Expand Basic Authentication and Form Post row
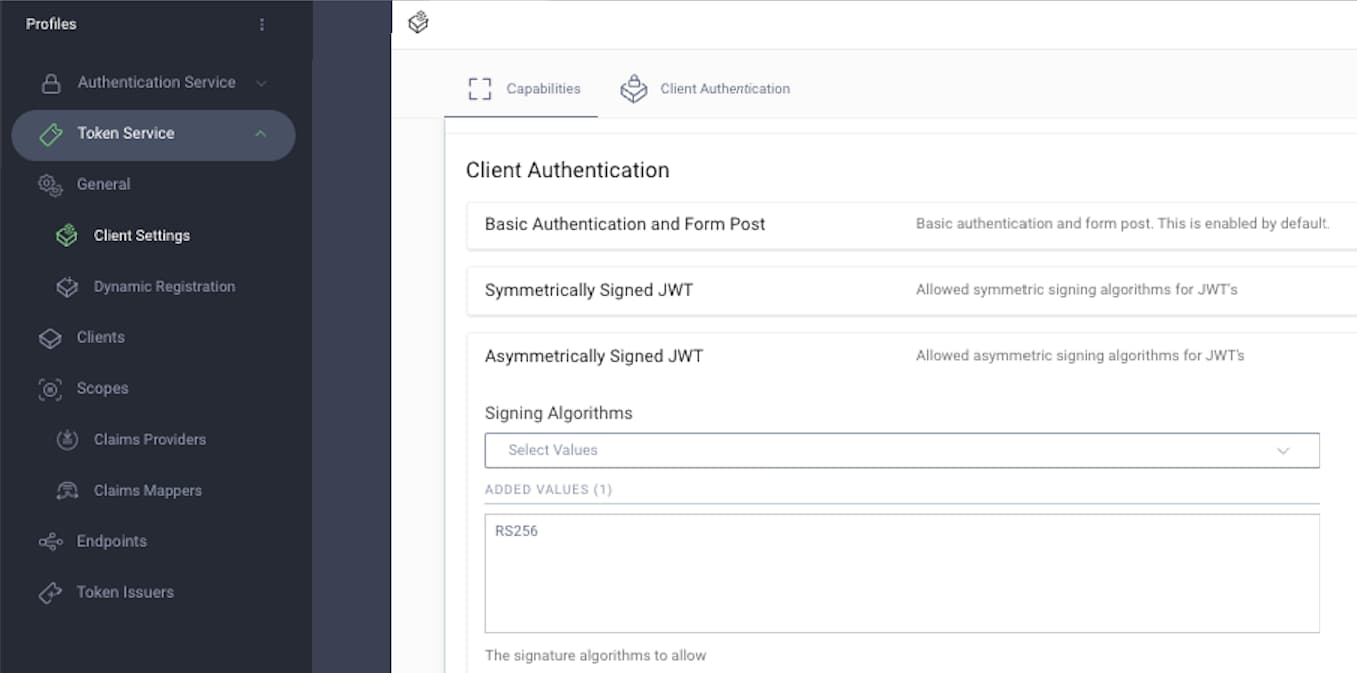Image resolution: width=1357 pixels, height=673 pixels. pyautogui.click(x=625, y=225)
